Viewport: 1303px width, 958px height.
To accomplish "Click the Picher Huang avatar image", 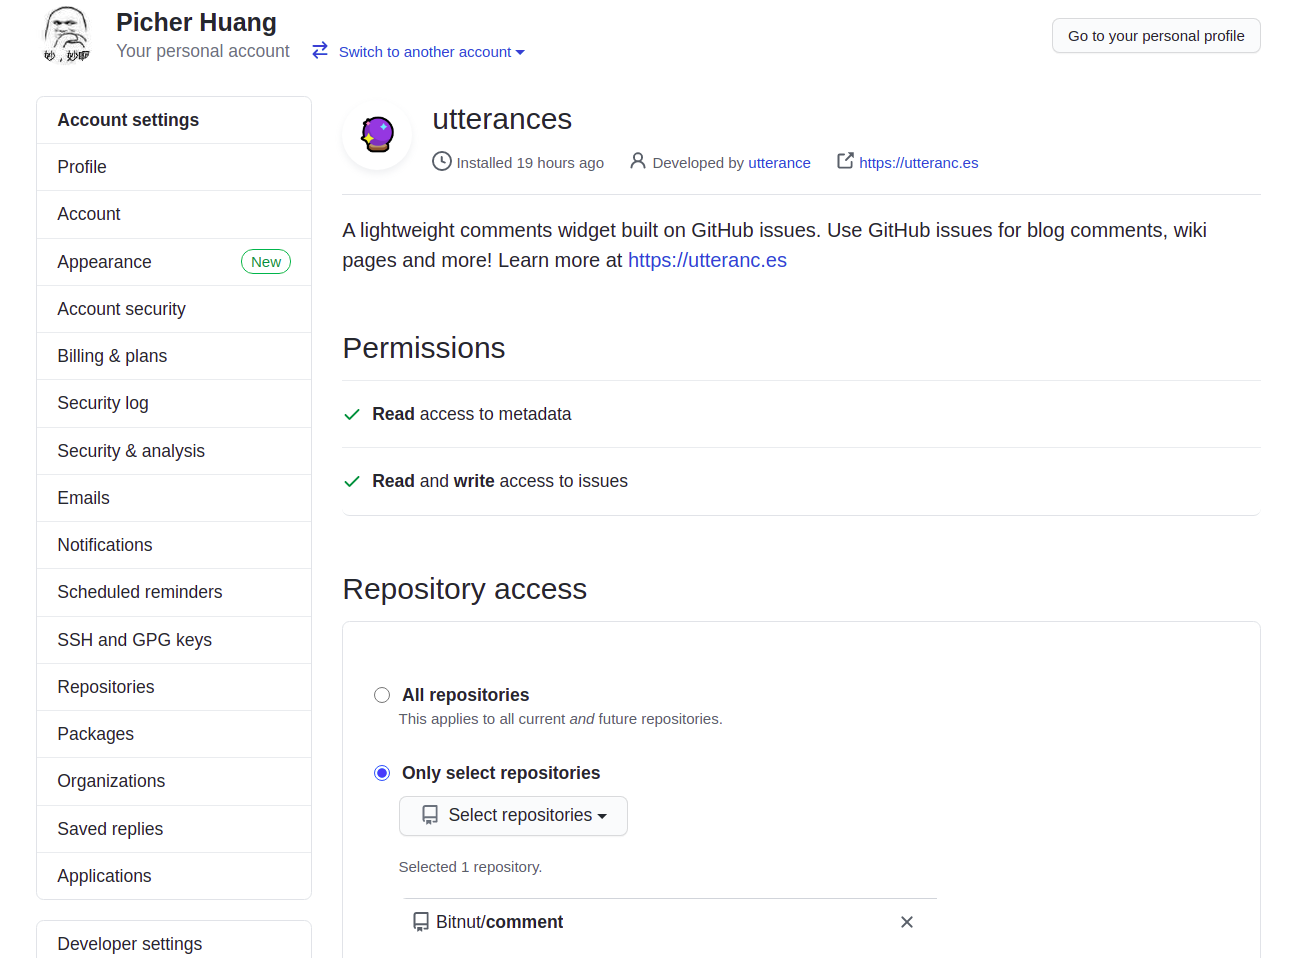I will (x=67, y=35).
